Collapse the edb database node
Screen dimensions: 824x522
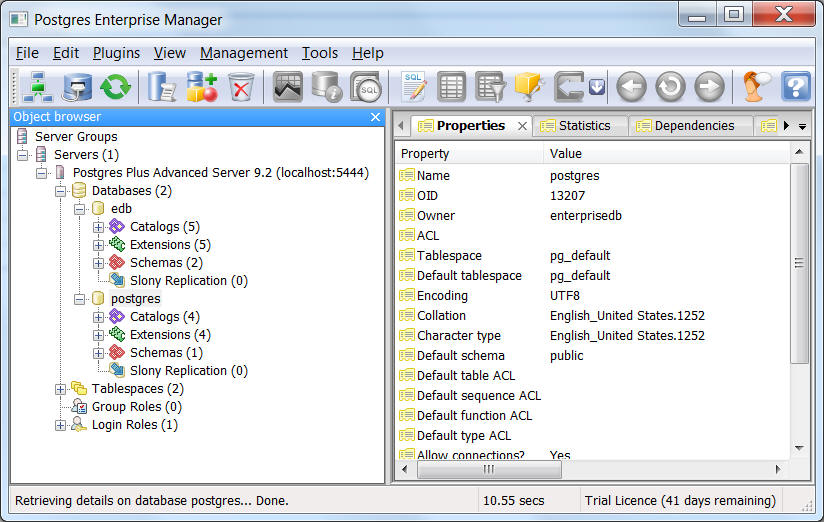click(80, 209)
